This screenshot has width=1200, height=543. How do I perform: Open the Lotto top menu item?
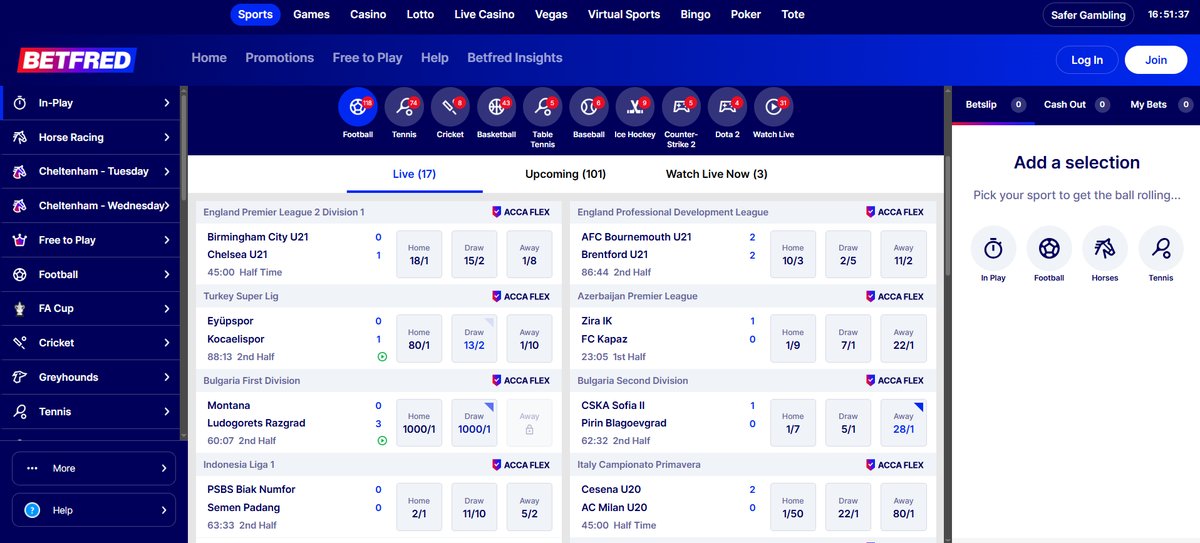click(420, 15)
